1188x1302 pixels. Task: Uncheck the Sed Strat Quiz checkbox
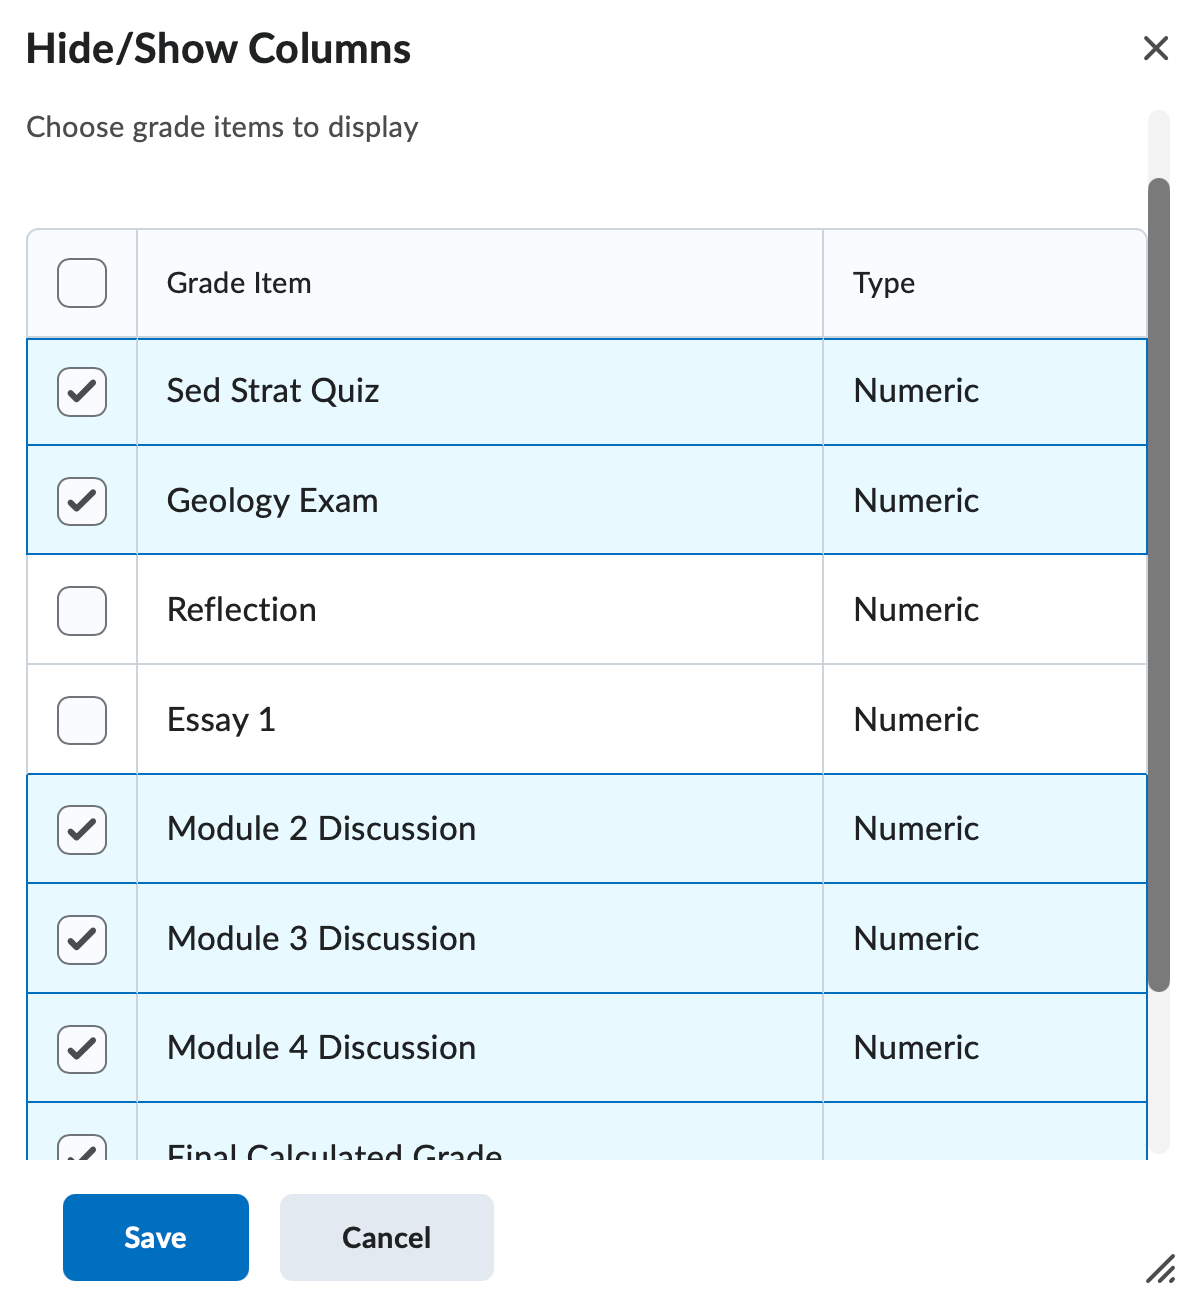point(81,392)
